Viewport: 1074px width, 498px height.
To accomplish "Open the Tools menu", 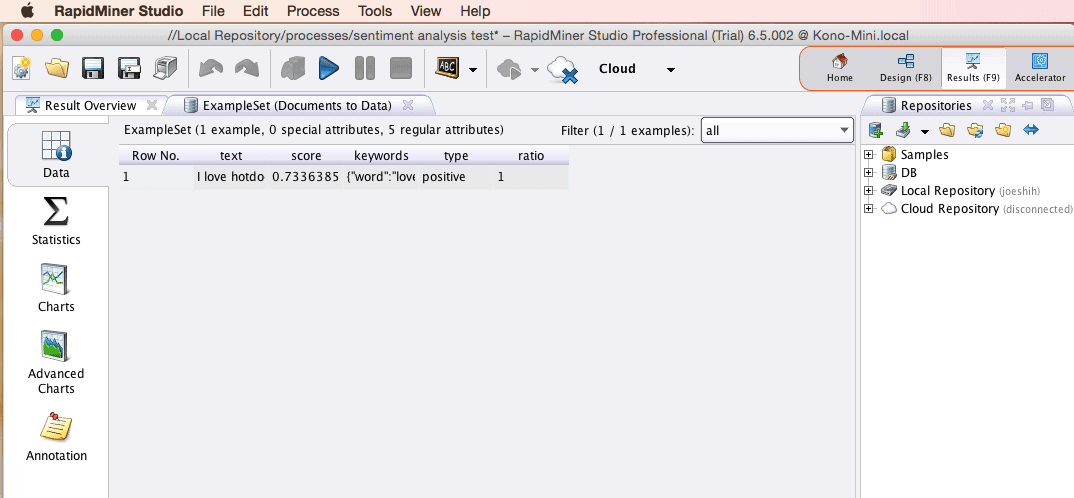I will coord(375,11).
